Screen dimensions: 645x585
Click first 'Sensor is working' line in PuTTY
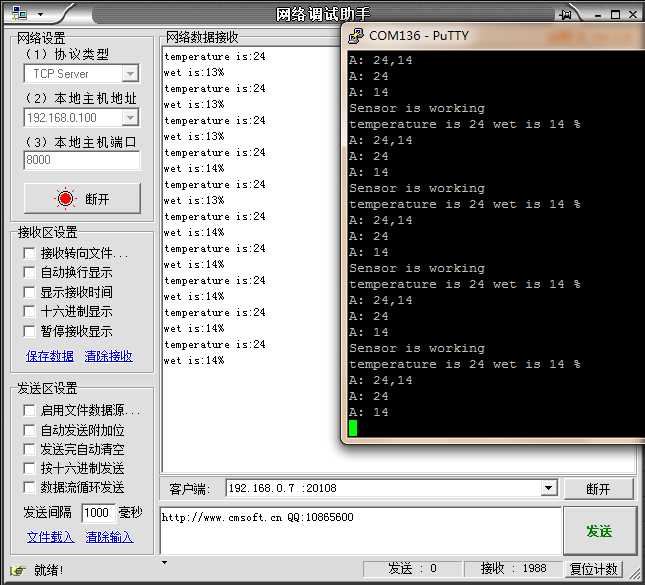(417, 108)
